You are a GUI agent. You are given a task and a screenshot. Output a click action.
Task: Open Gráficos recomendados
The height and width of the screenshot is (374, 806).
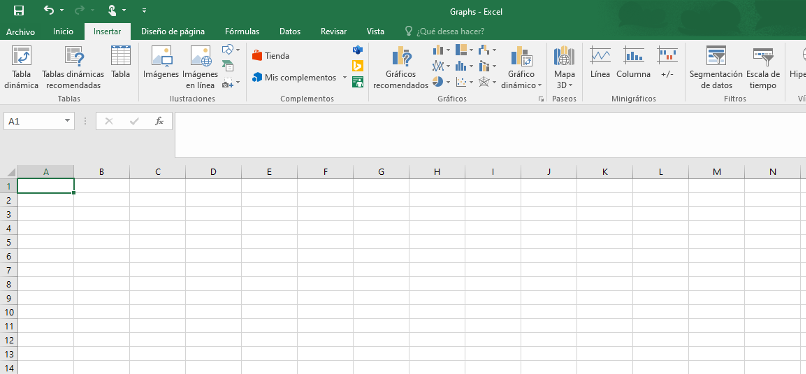pyautogui.click(x=401, y=67)
